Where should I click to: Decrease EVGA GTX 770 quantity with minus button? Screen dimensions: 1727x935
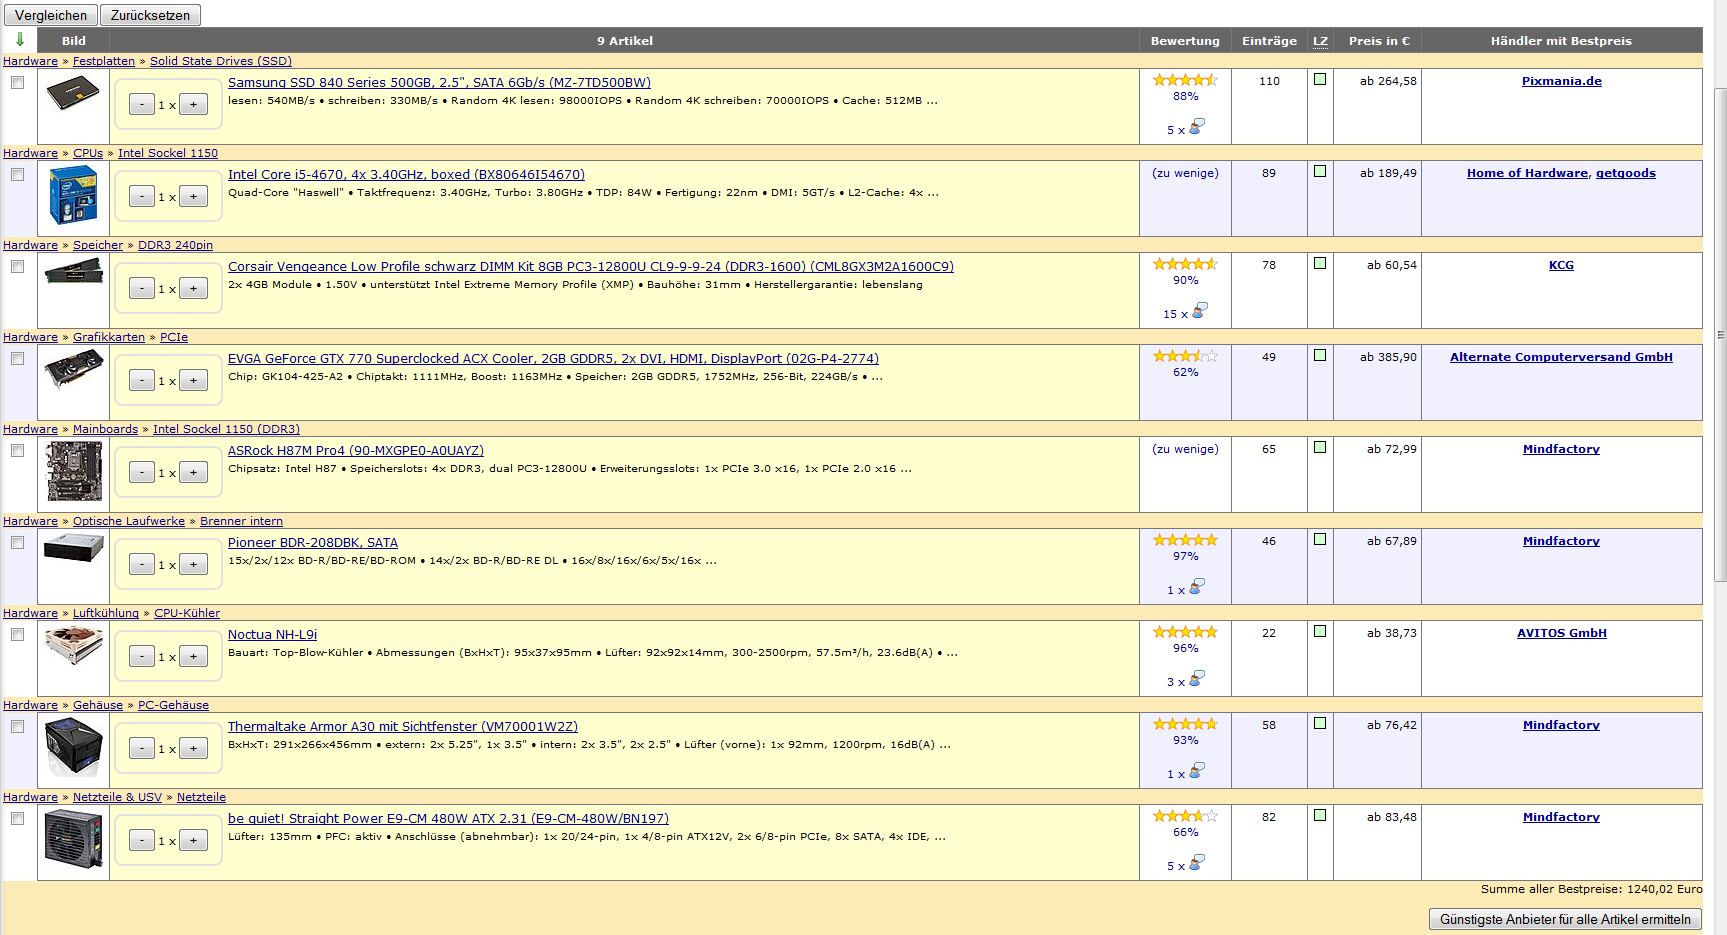[142, 380]
